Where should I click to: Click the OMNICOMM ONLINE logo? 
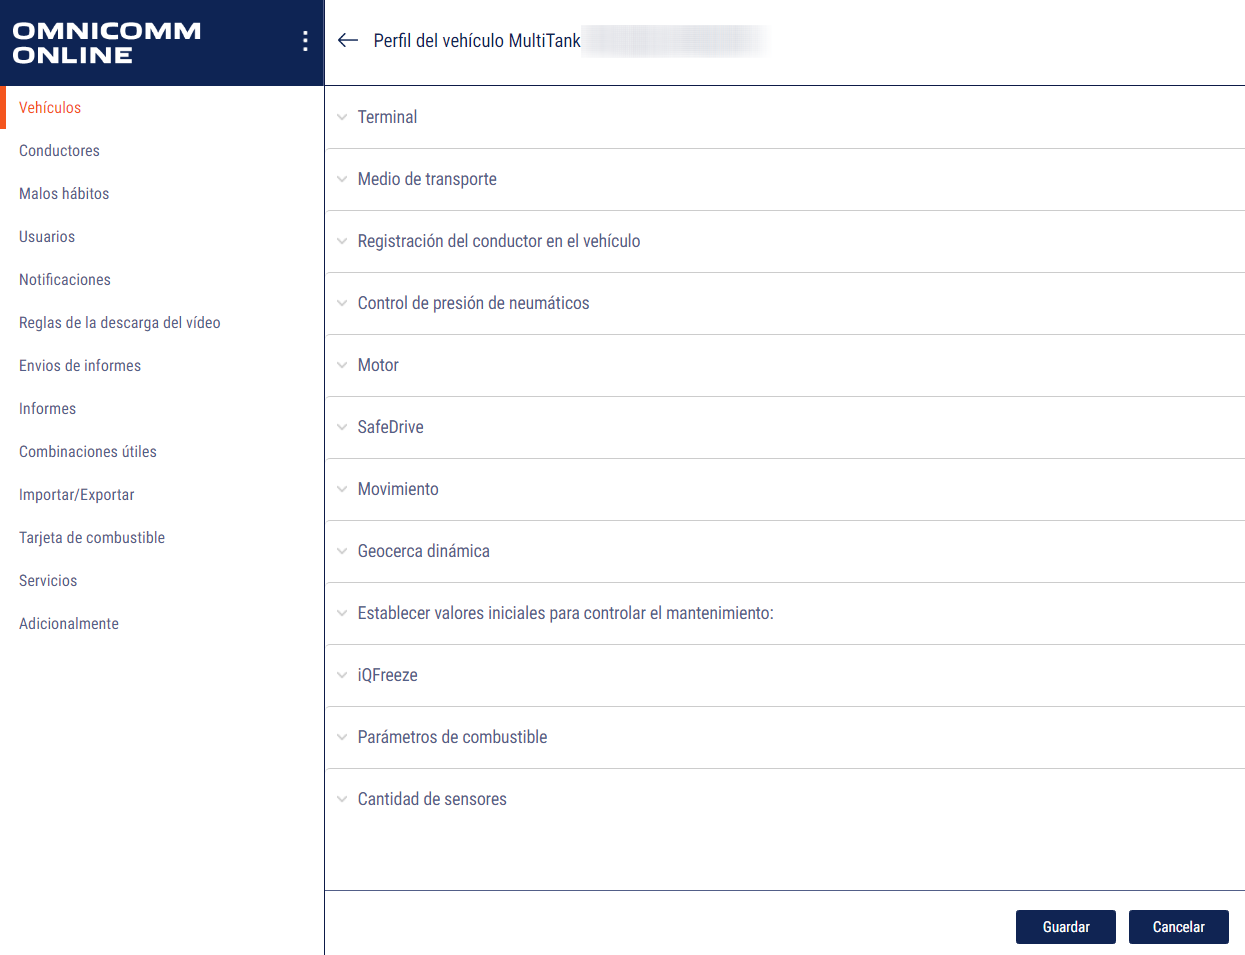[105, 40]
